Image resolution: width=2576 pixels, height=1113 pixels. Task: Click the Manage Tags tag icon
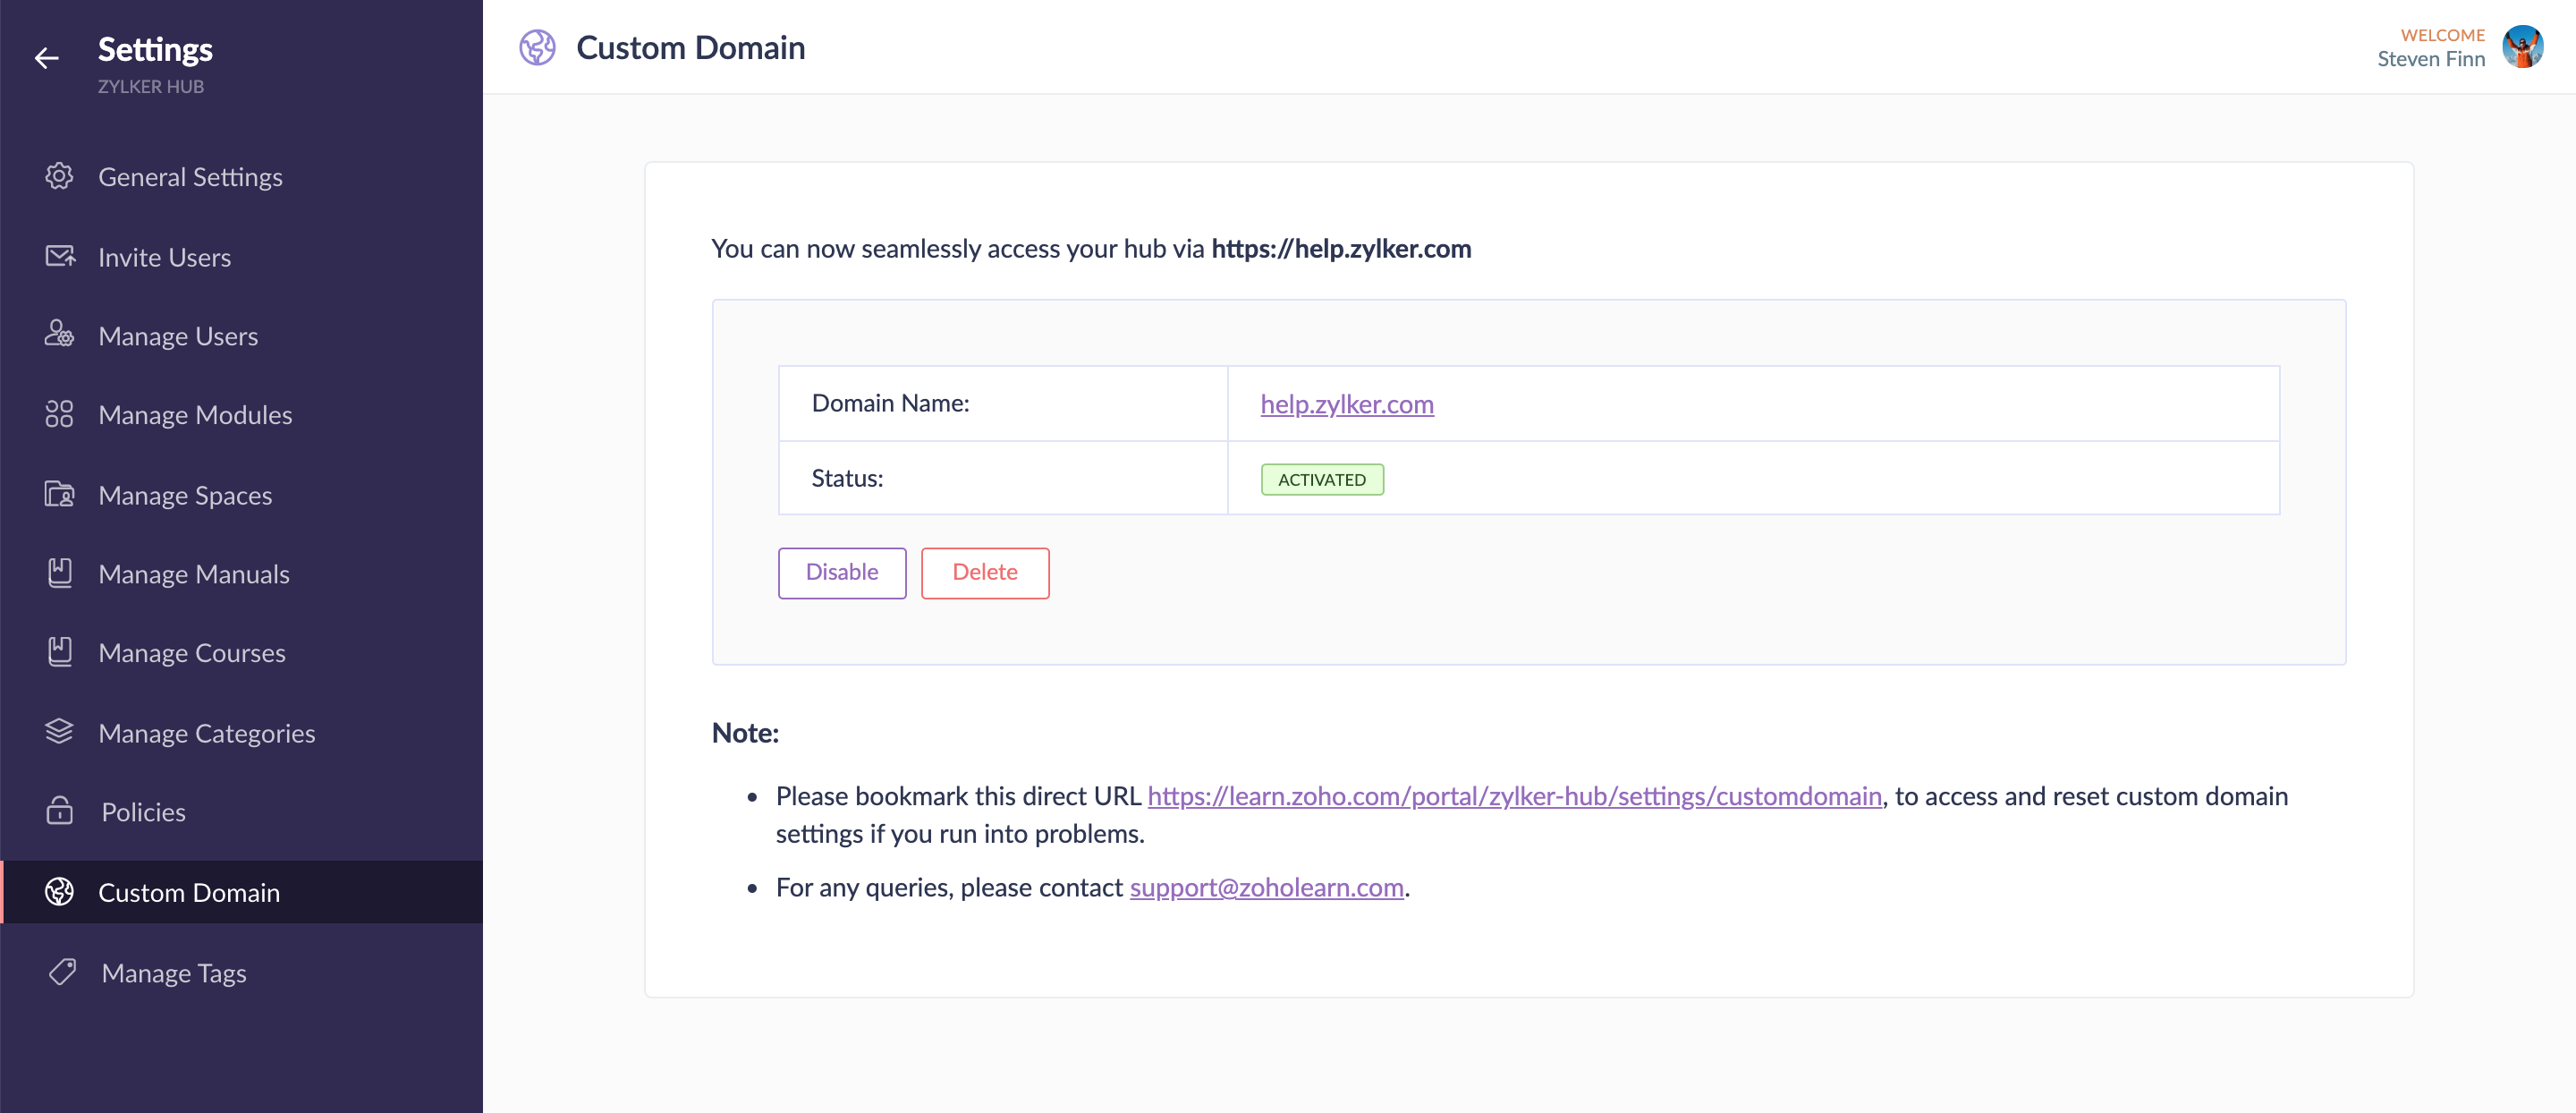tap(62, 972)
